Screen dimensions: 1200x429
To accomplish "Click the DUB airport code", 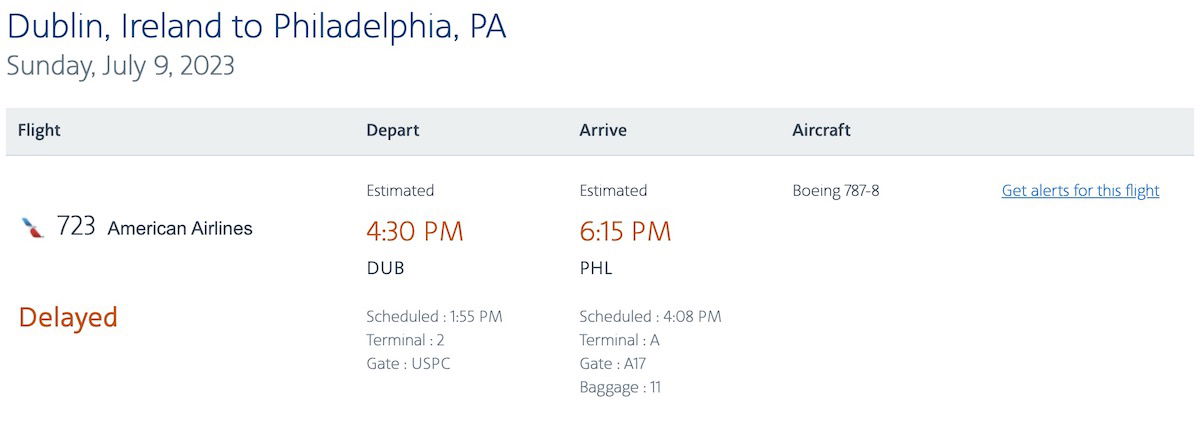I will tap(385, 268).
